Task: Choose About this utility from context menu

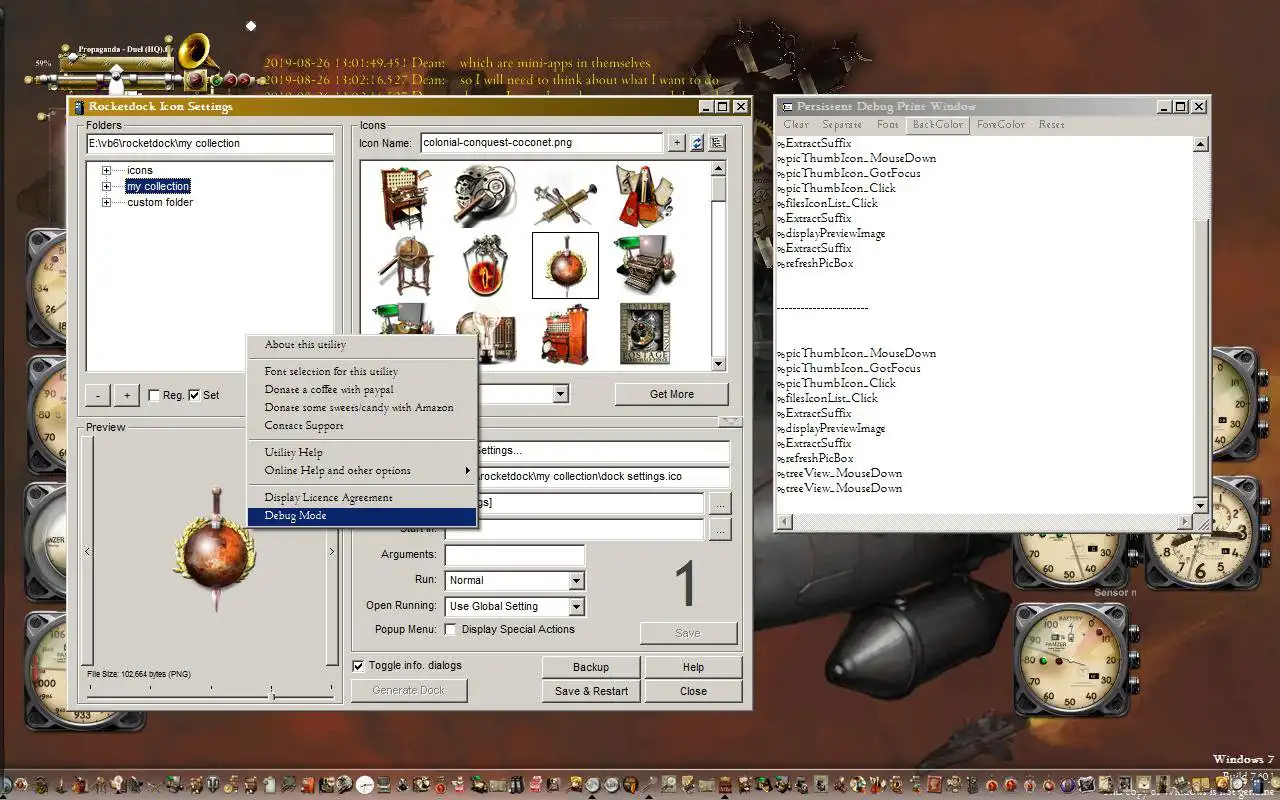Action: pyautogui.click(x=362, y=345)
